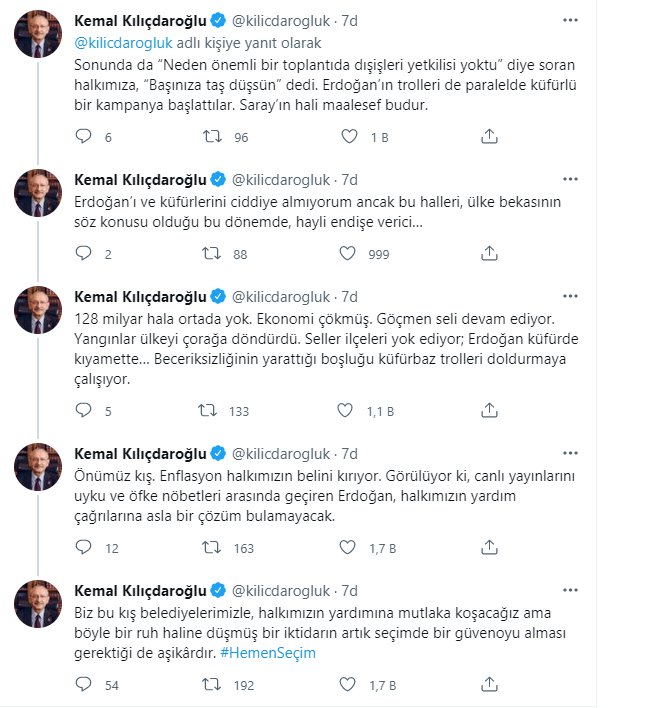Open the @kilicdarogluk mention link in reply line
The width and height of the screenshot is (652, 708).
[123, 43]
